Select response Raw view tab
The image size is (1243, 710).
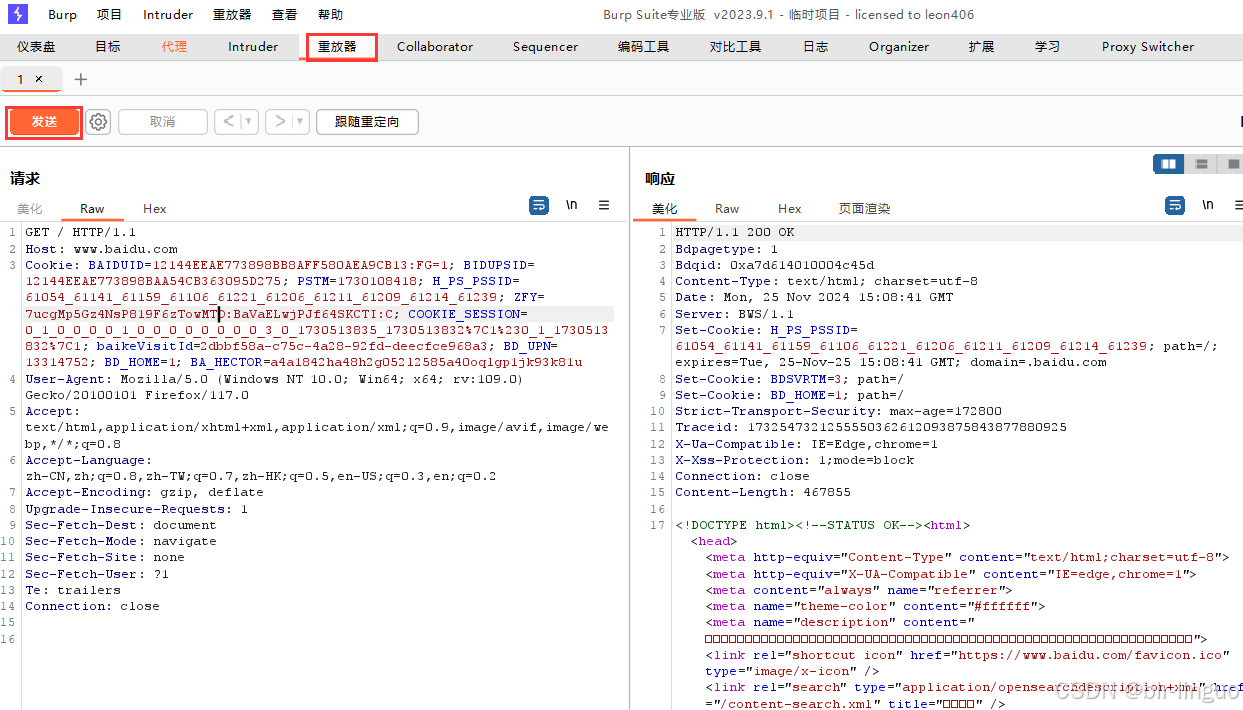[x=727, y=208]
